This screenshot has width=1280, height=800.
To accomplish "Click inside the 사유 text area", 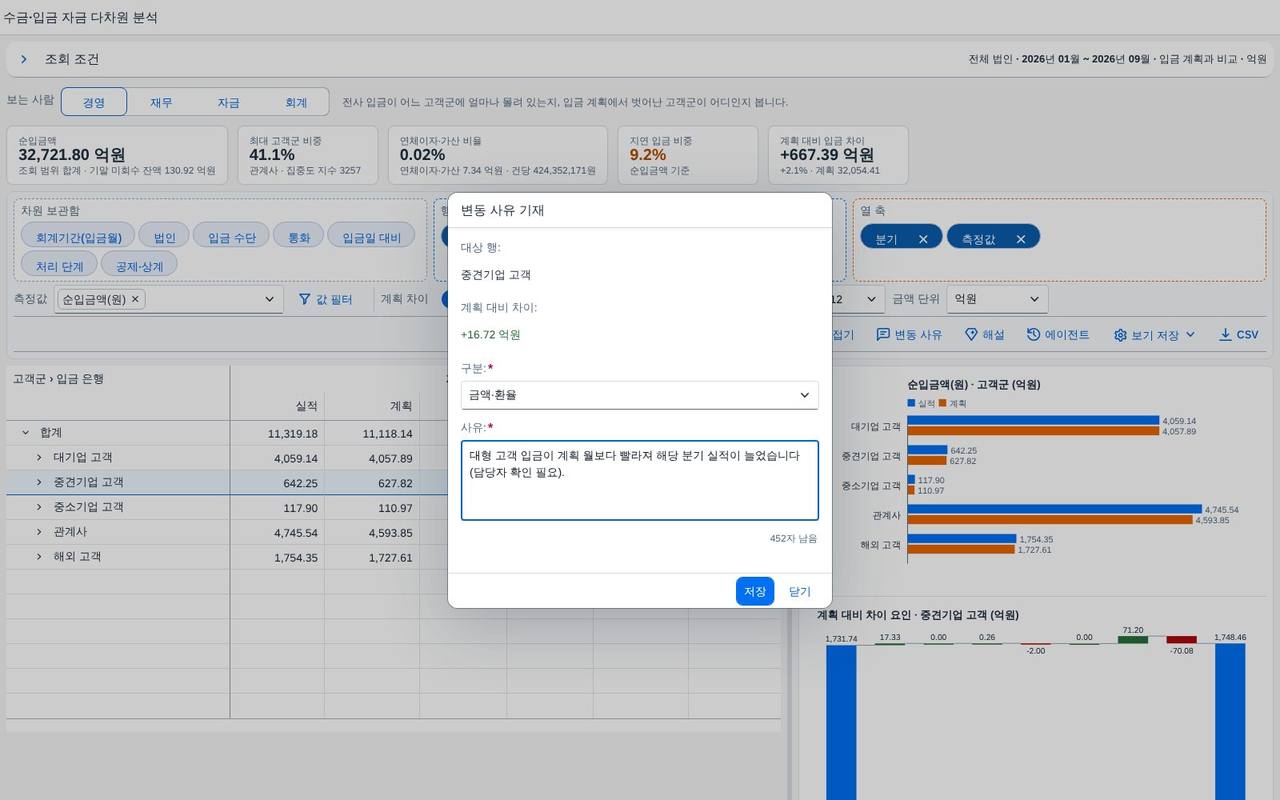I will [640, 480].
